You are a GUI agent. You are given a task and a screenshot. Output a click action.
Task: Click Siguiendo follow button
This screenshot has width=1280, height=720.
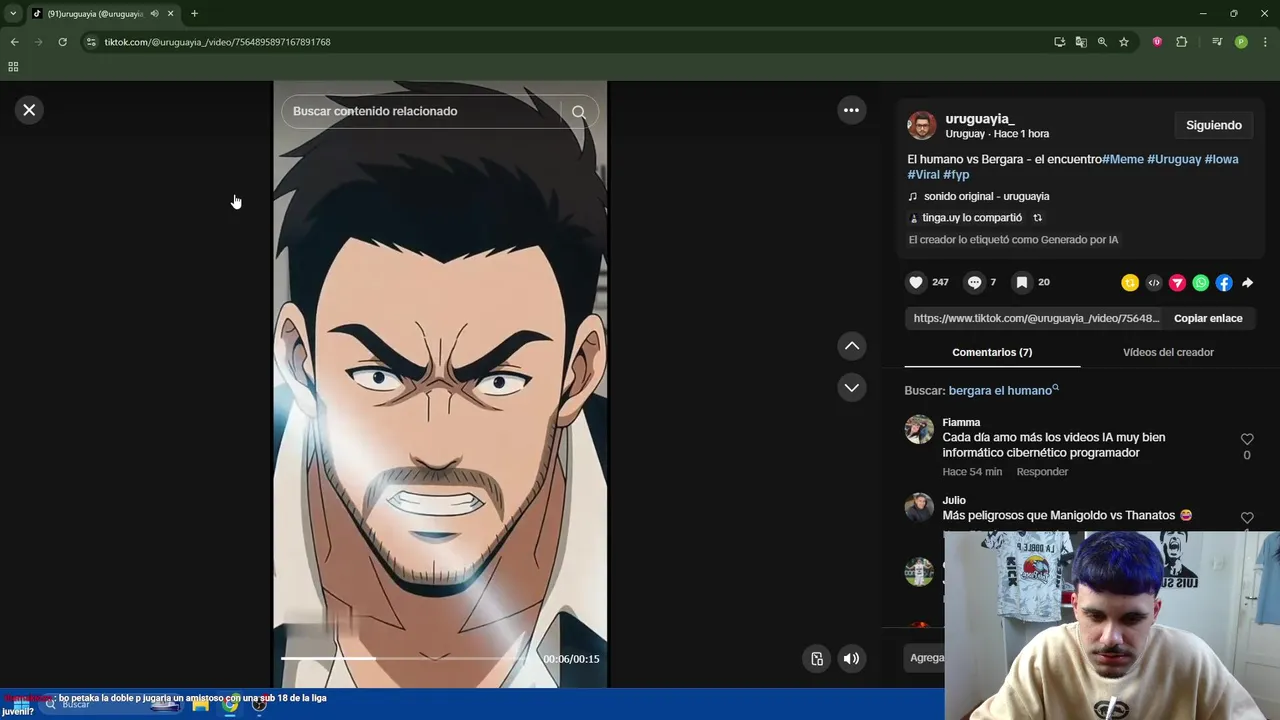pos(1214,125)
